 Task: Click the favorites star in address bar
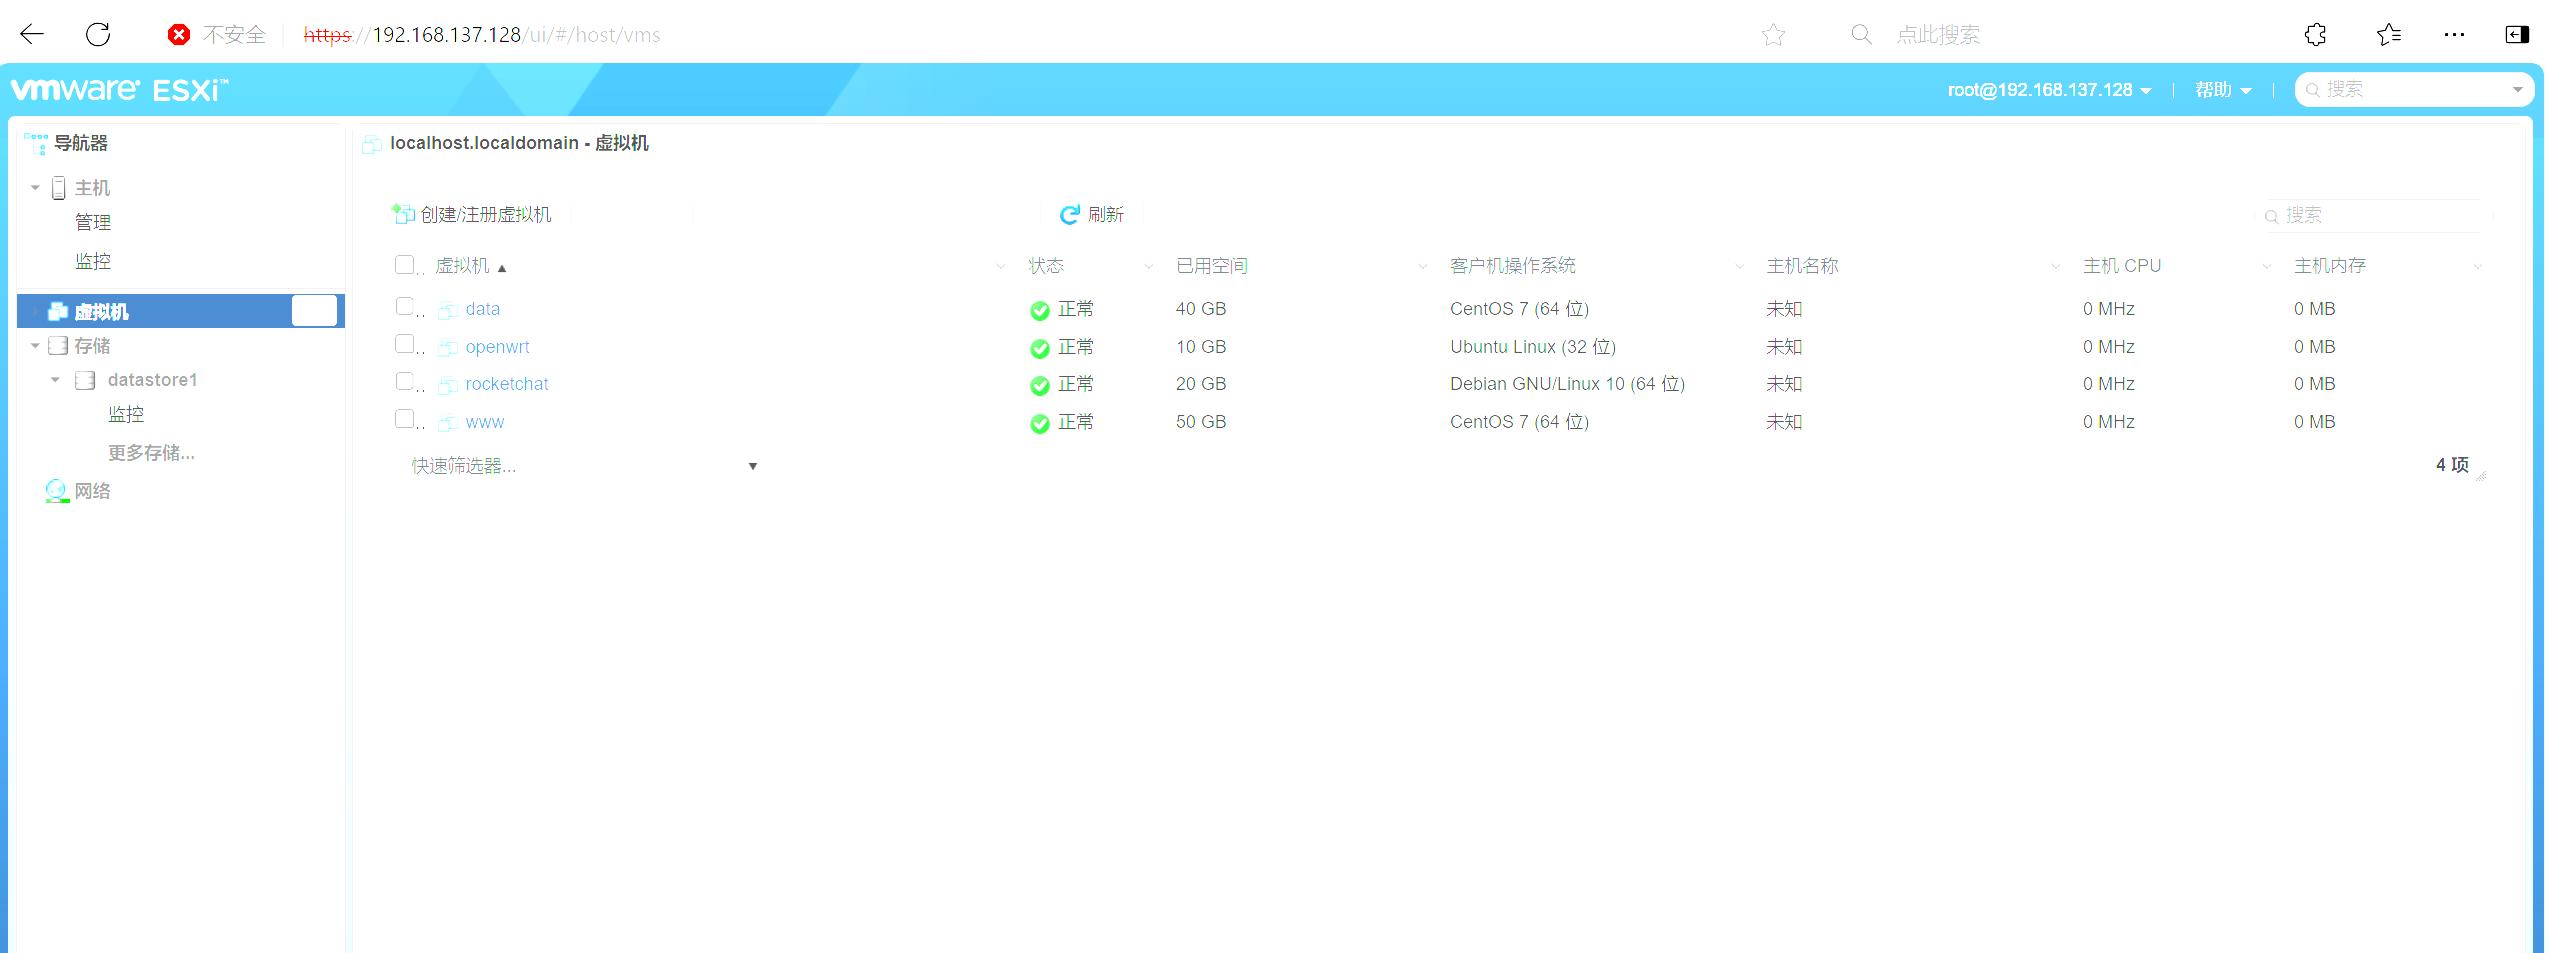1773,35
